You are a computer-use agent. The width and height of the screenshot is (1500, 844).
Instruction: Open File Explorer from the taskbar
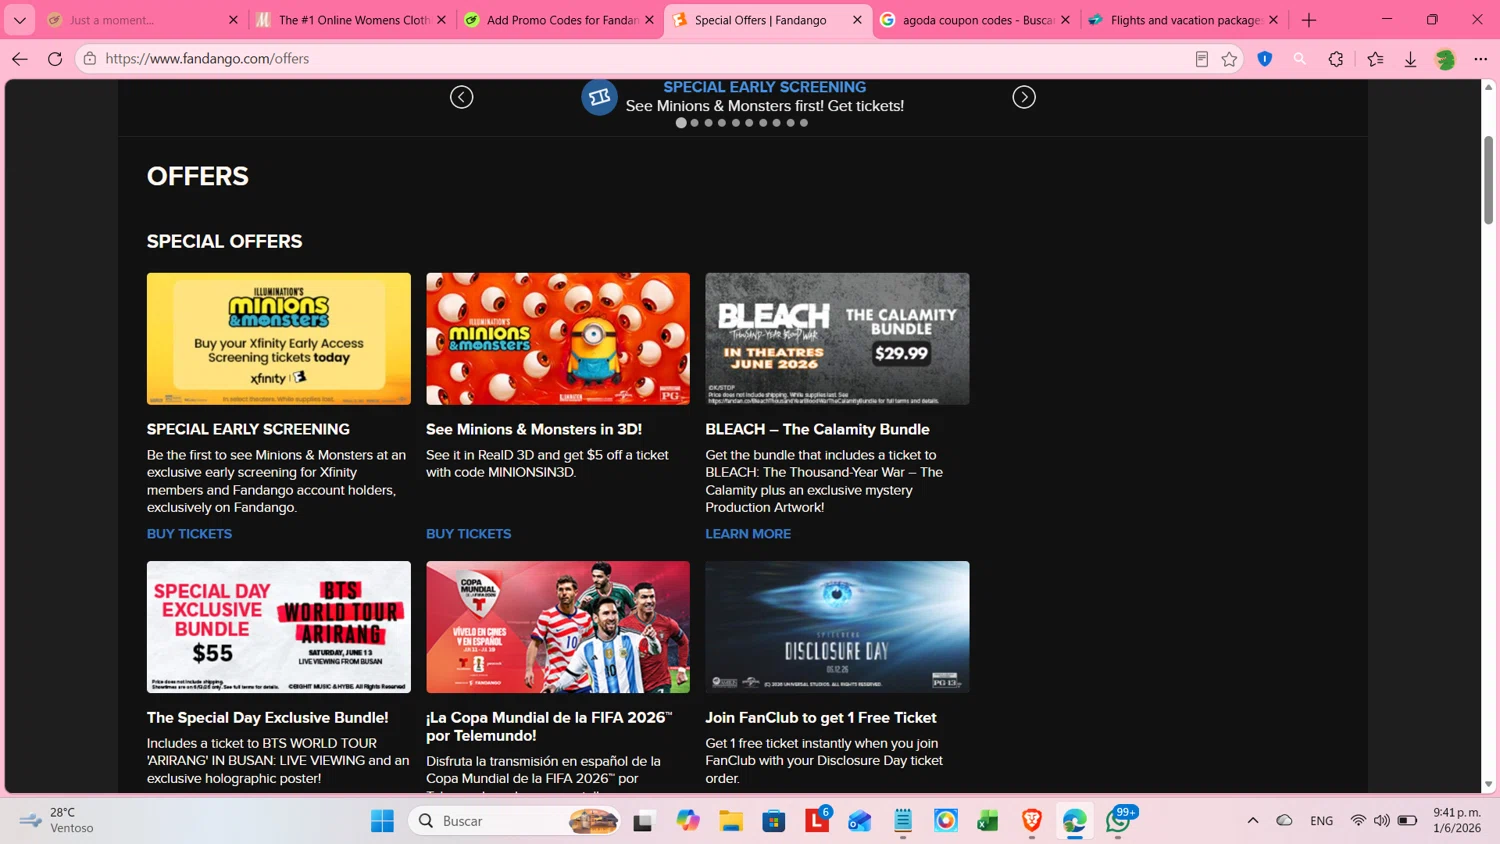pos(731,821)
